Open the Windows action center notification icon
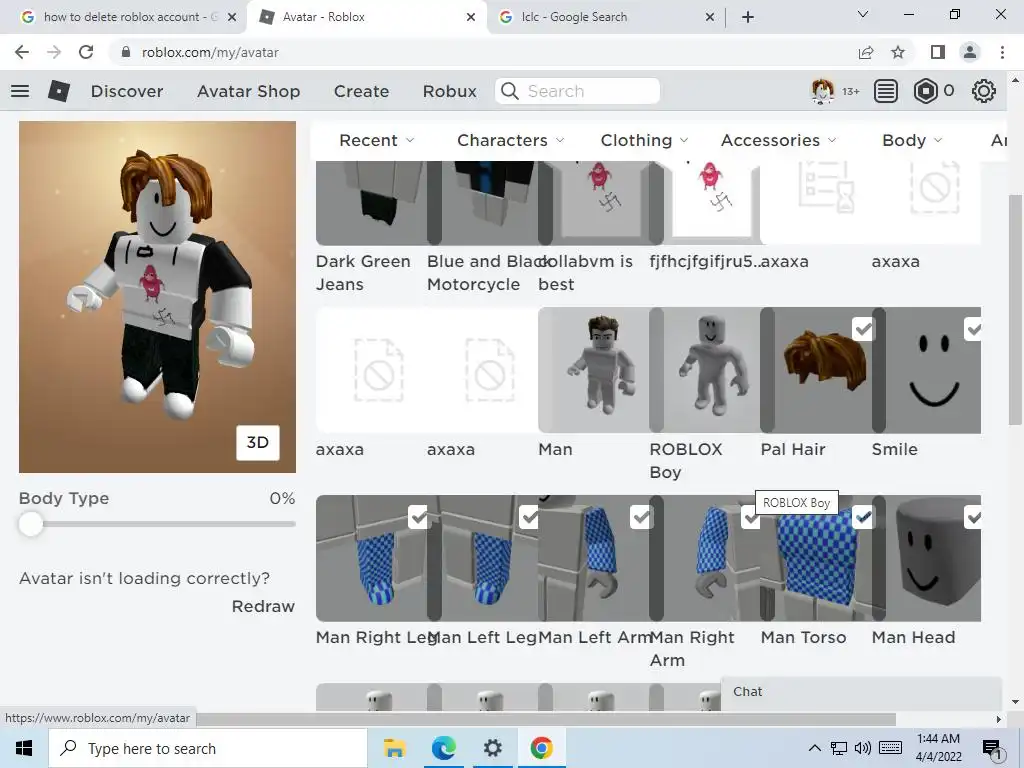 click(x=991, y=749)
